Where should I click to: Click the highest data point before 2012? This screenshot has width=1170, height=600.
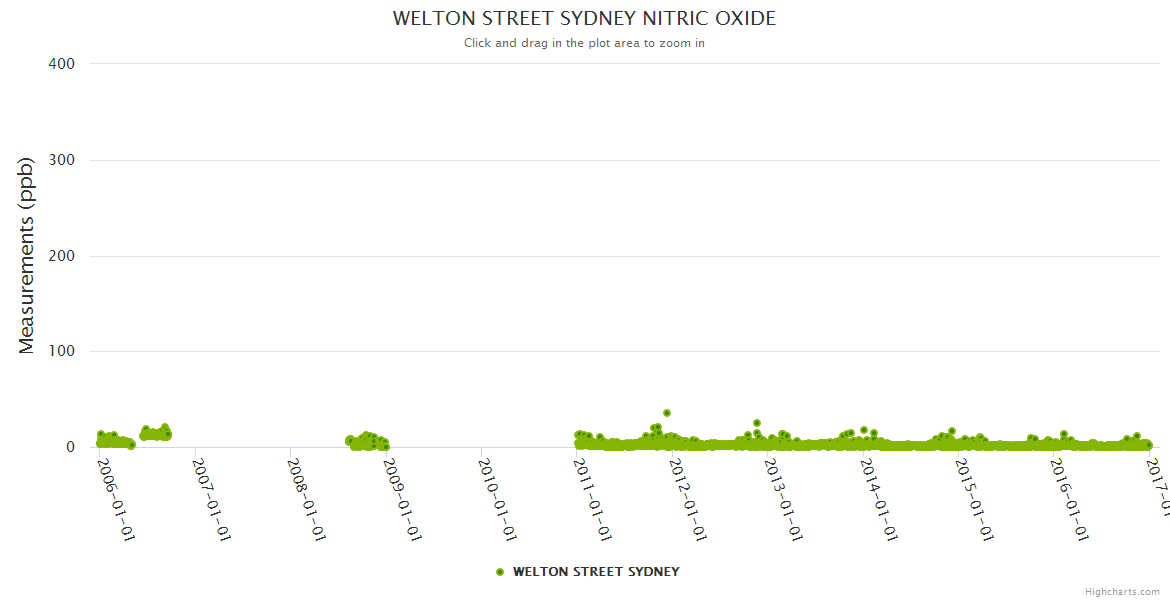667,413
